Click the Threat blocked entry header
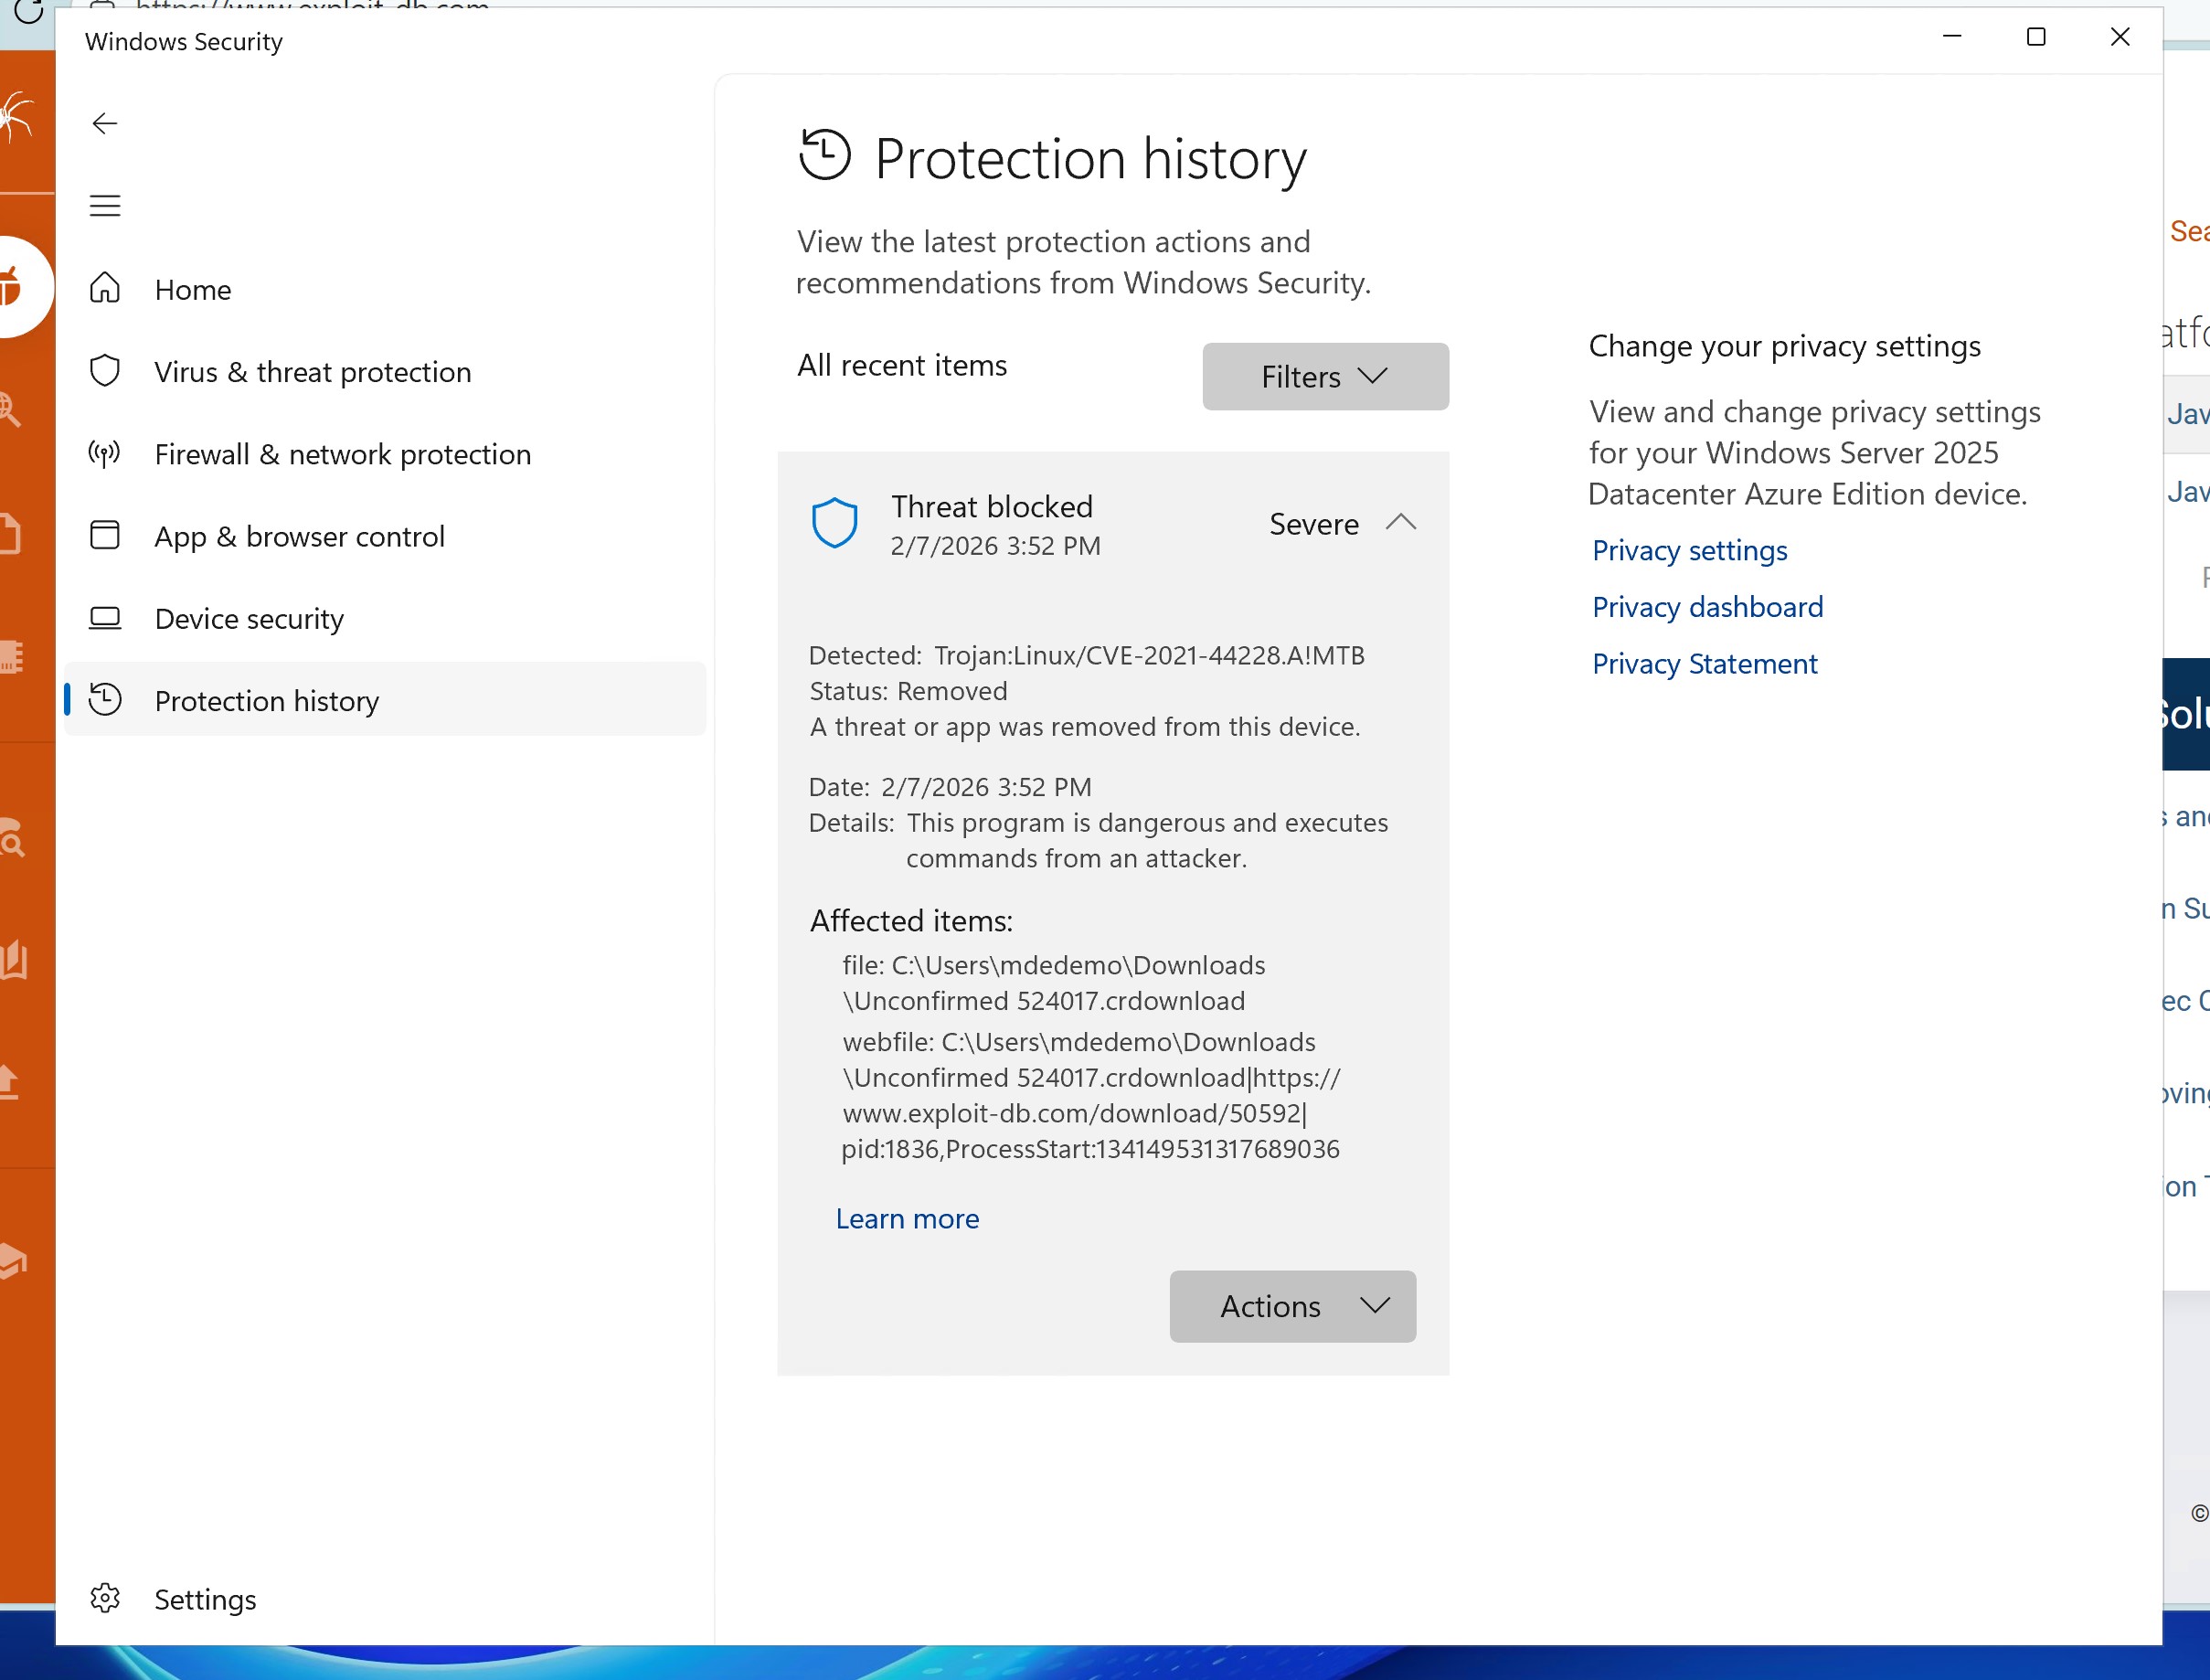 pyautogui.click(x=991, y=508)
